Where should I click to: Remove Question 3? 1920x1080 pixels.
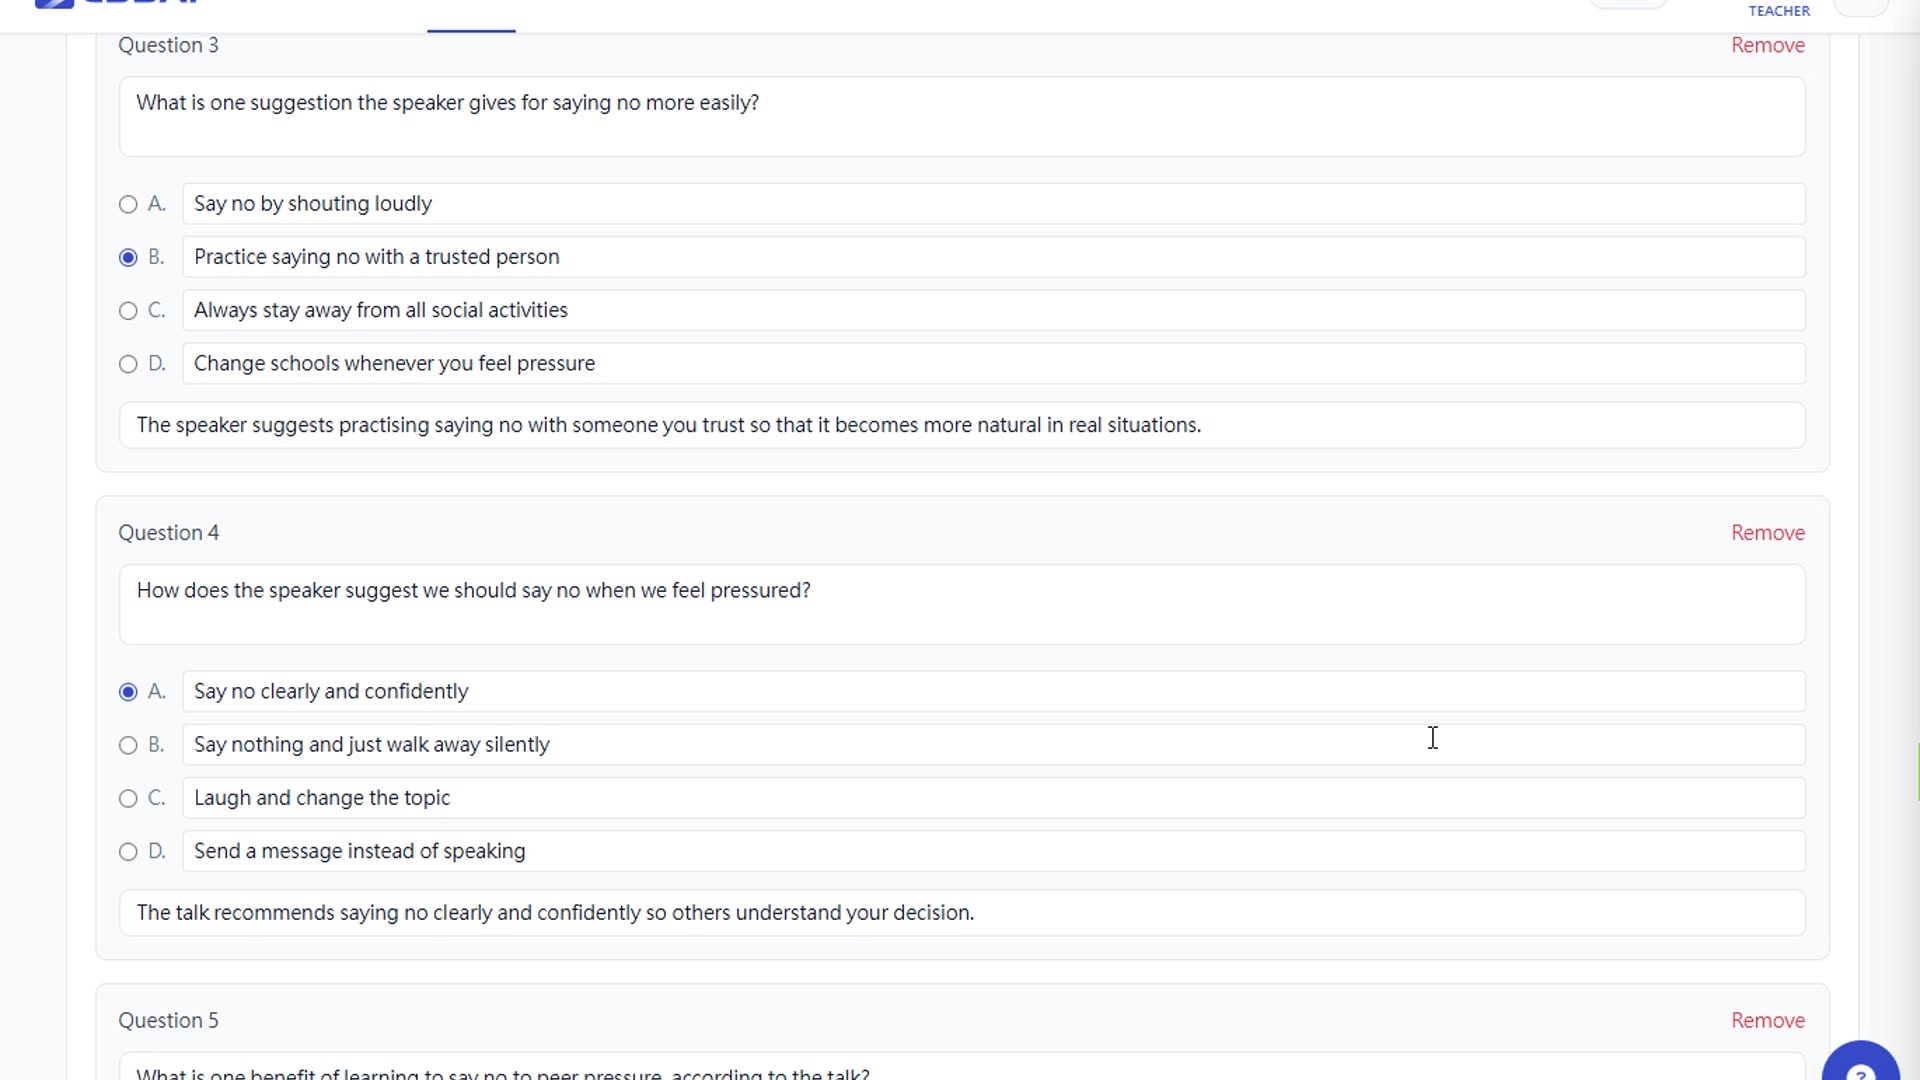point(1767,45)
